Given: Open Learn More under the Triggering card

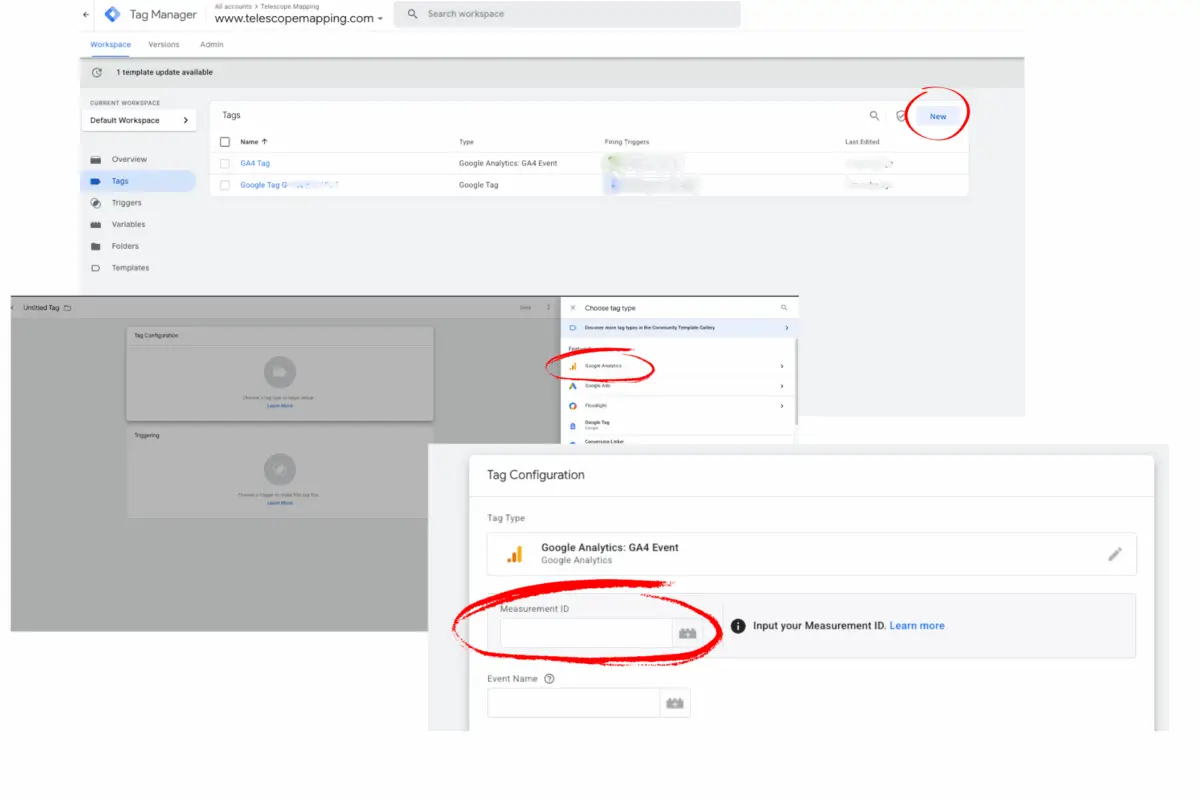Looking at the screenshot, I should (280, 503).
